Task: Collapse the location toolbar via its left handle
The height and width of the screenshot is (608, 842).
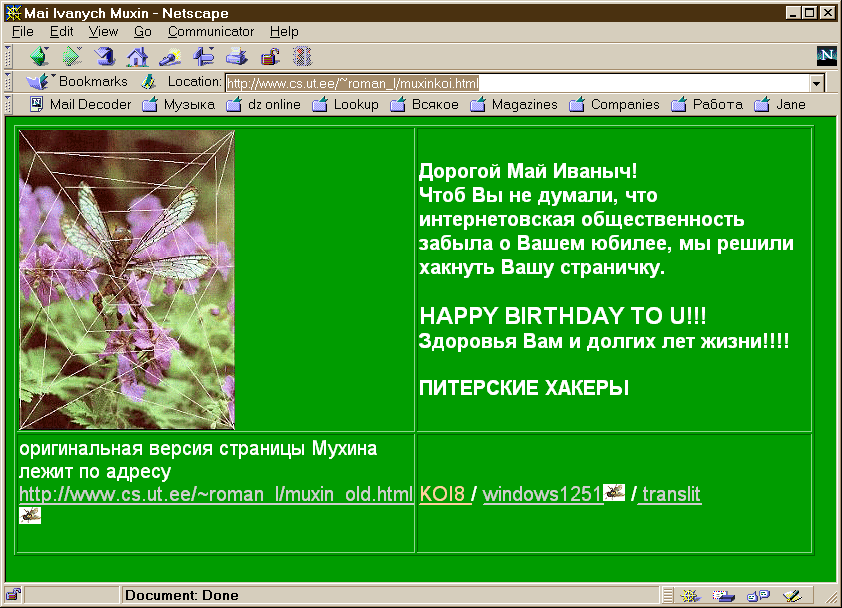Action: [8, 82]
